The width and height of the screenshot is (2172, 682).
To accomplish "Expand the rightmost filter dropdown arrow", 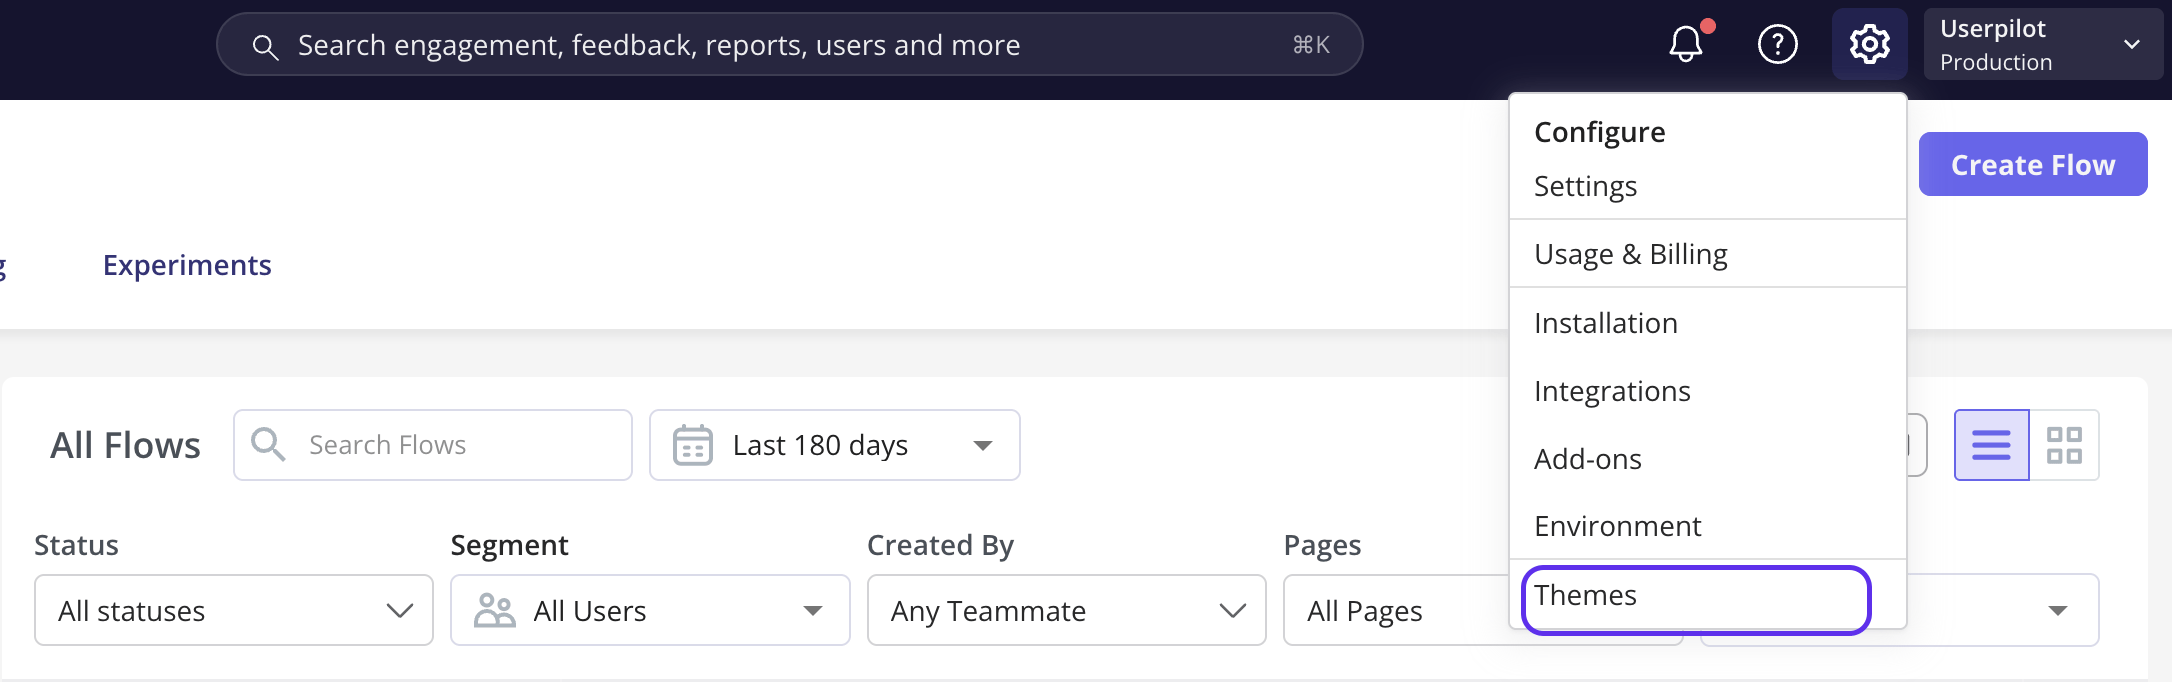I will point(2057,610).
